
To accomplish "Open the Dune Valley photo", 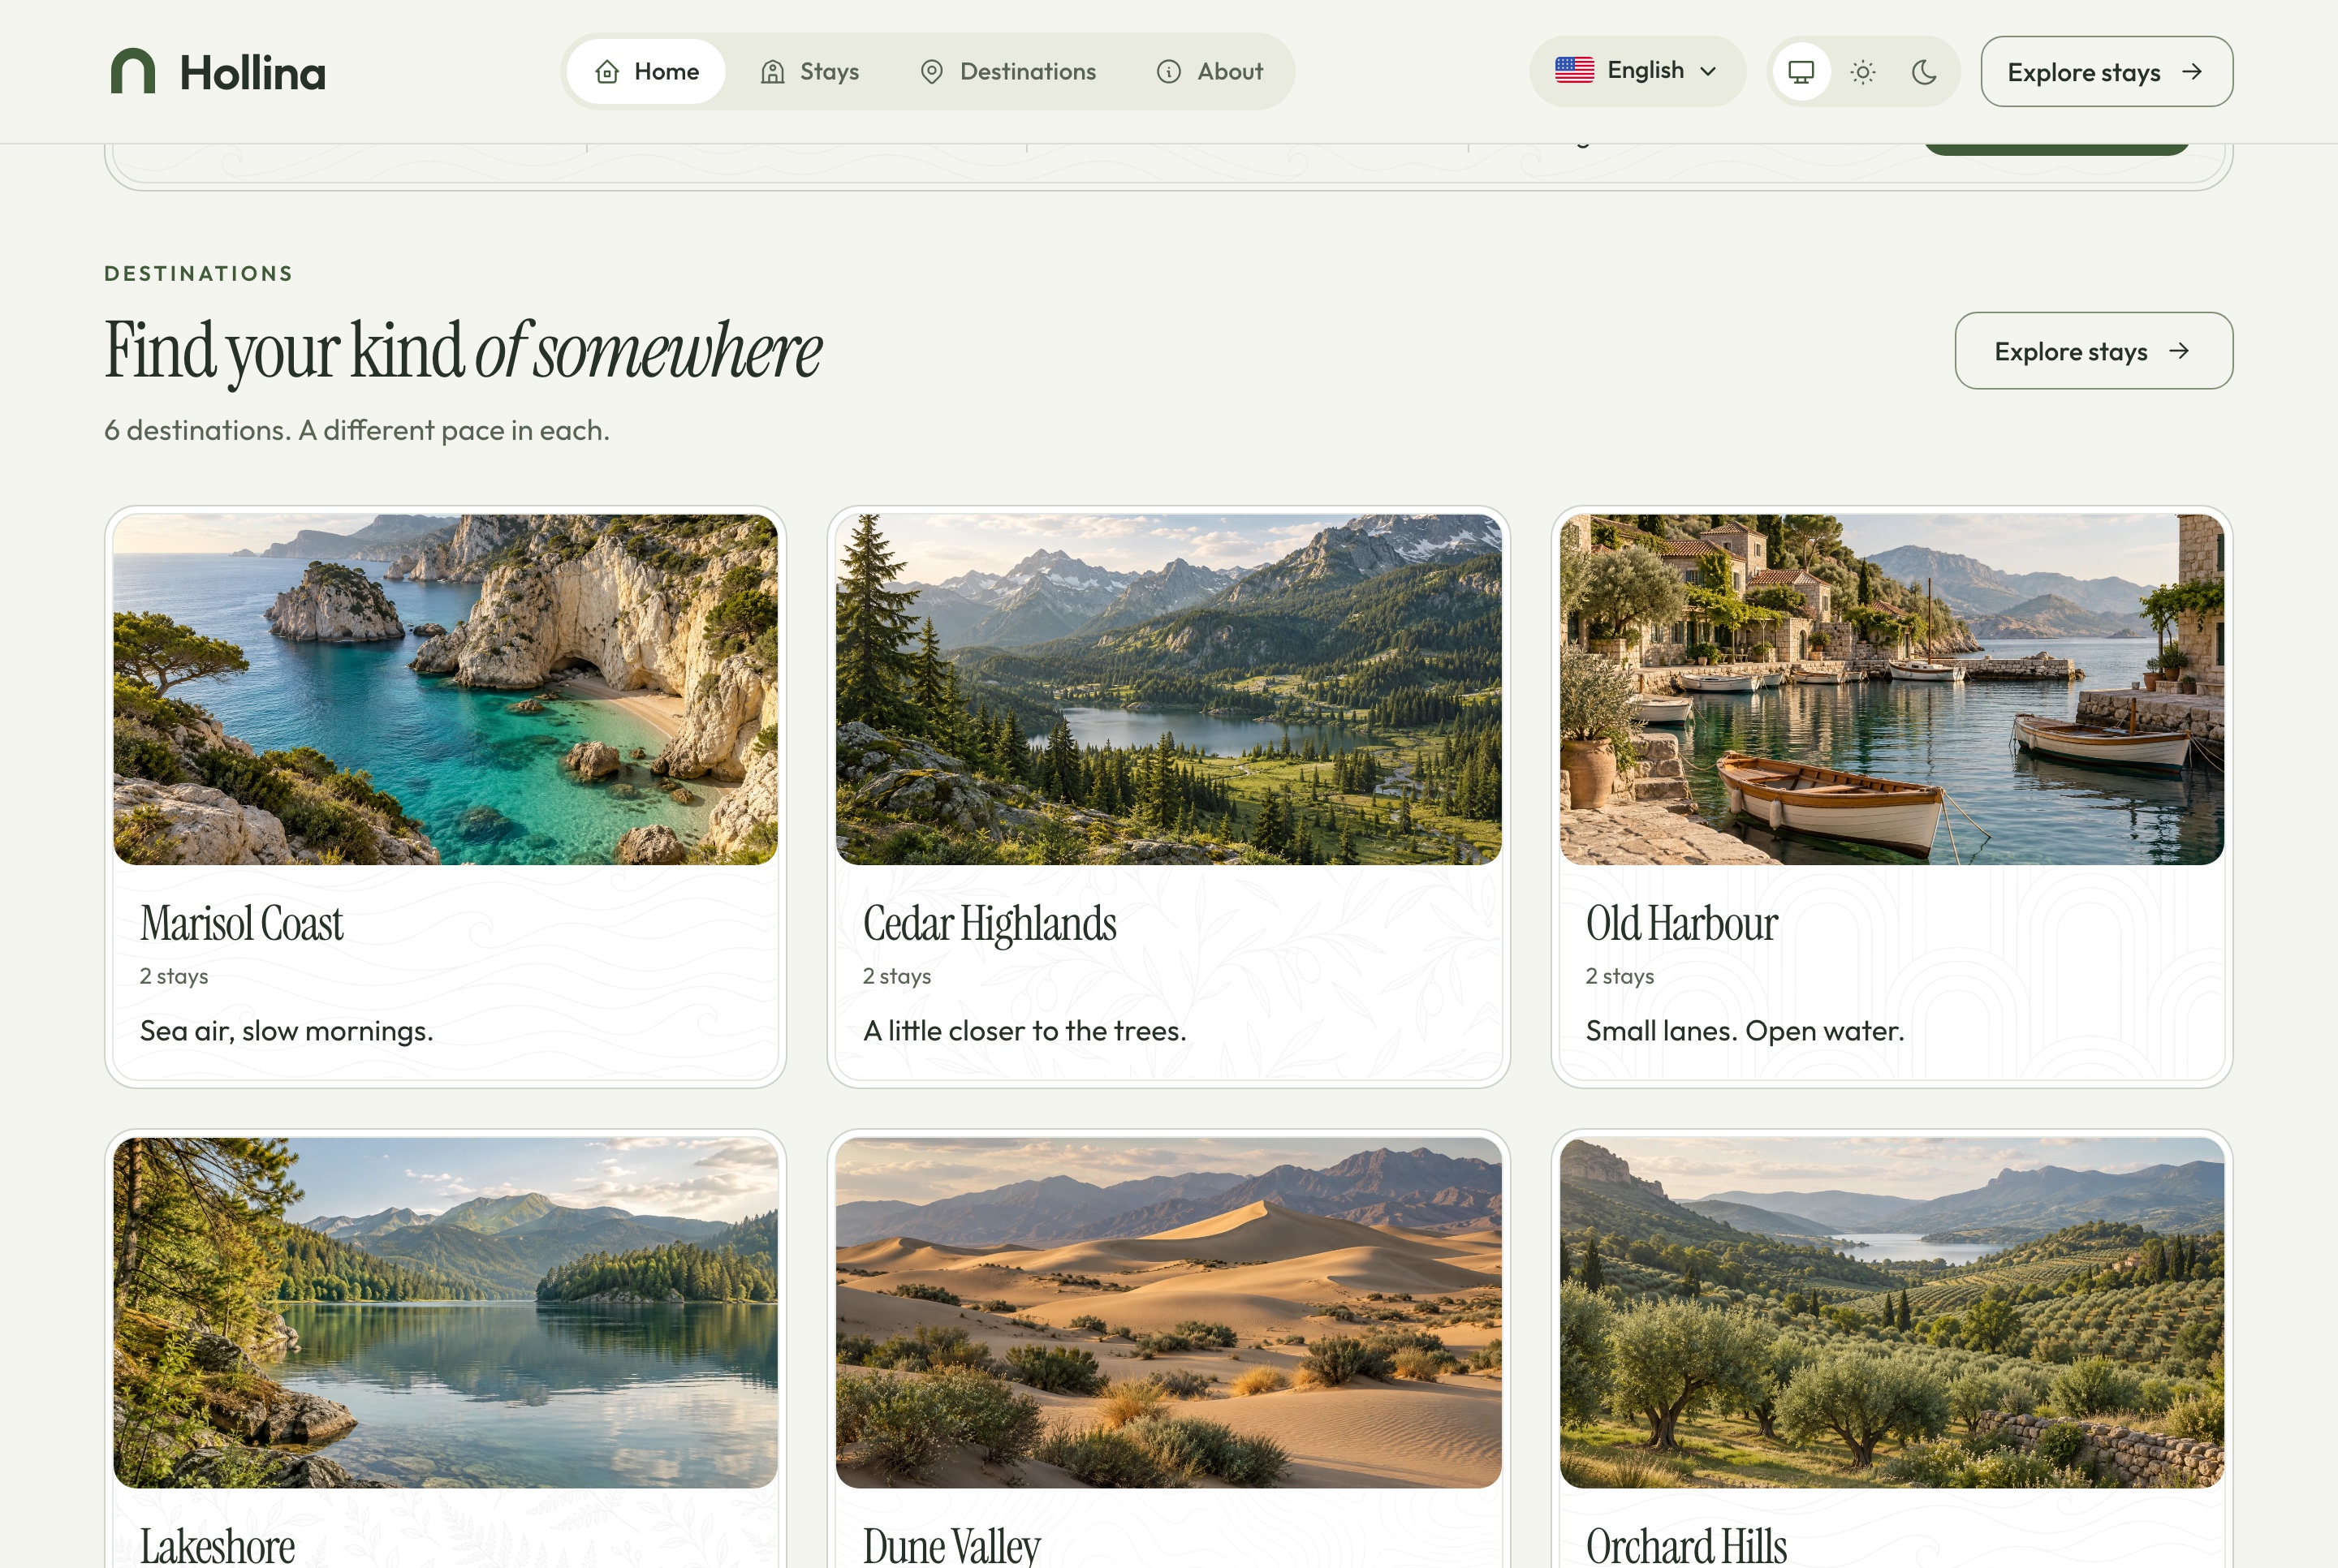I will click(1168, 1312).
